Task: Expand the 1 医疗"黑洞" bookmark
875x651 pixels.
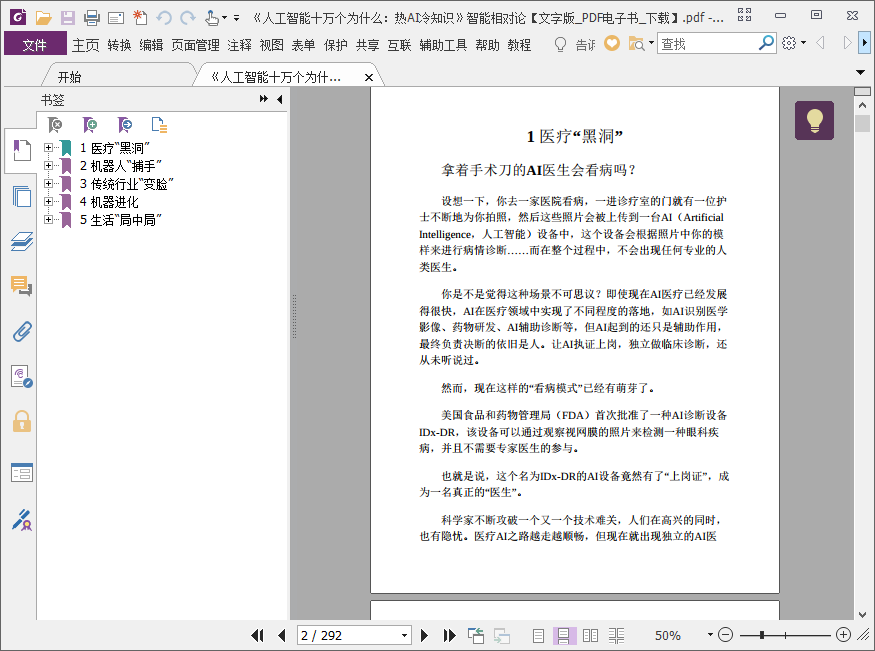Action: [49, 148]
